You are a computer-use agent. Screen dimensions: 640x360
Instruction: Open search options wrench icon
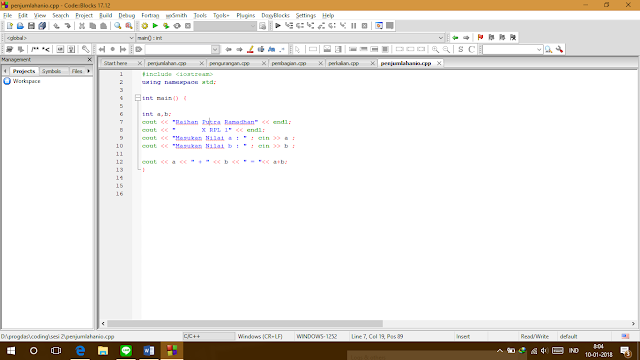(x=560, y=49)
